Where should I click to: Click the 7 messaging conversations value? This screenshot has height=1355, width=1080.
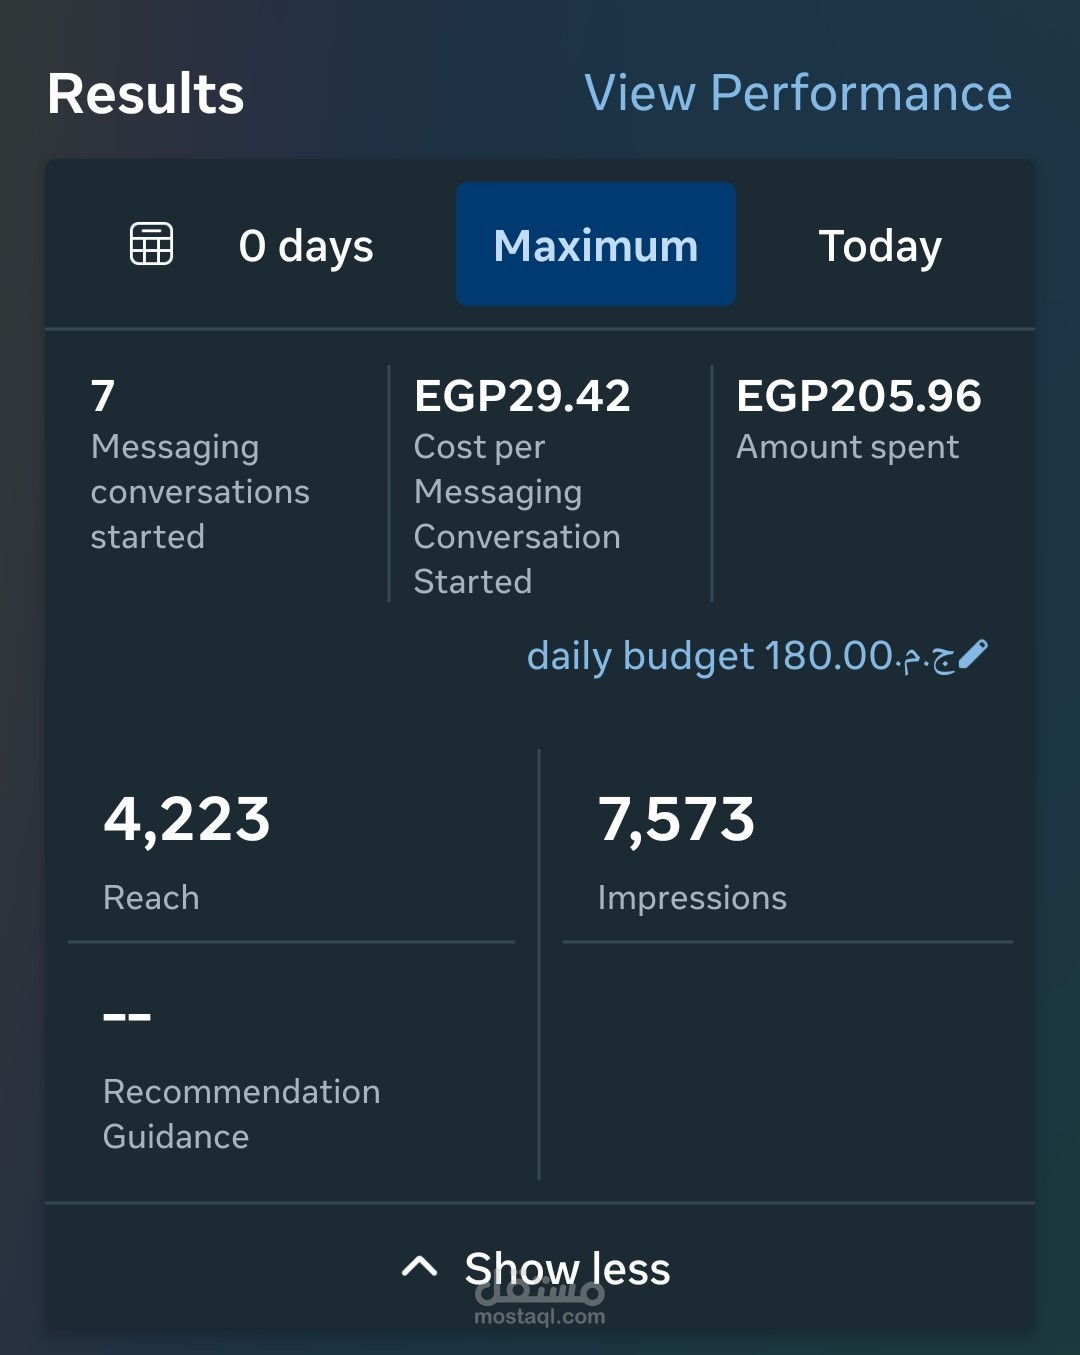(x=103, y=396)
